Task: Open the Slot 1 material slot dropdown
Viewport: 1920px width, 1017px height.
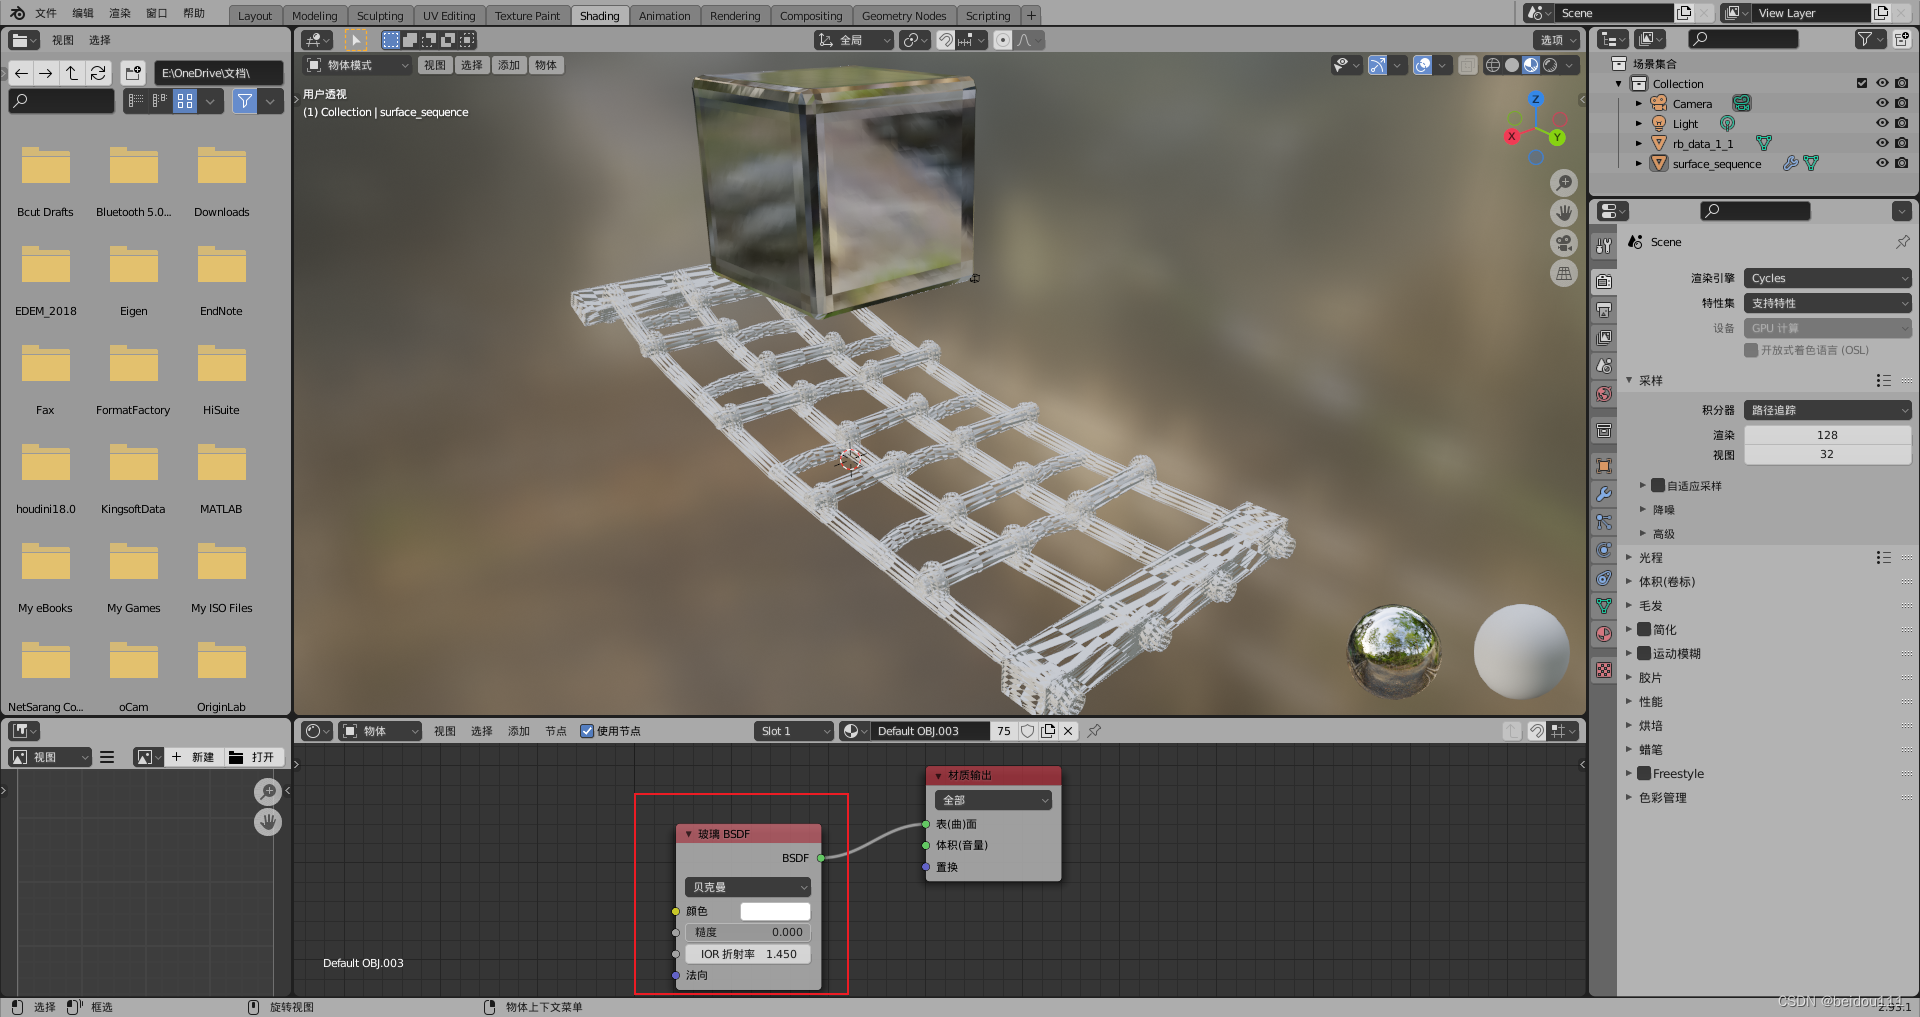Action: pyautogui.click(x=794, y=731)
